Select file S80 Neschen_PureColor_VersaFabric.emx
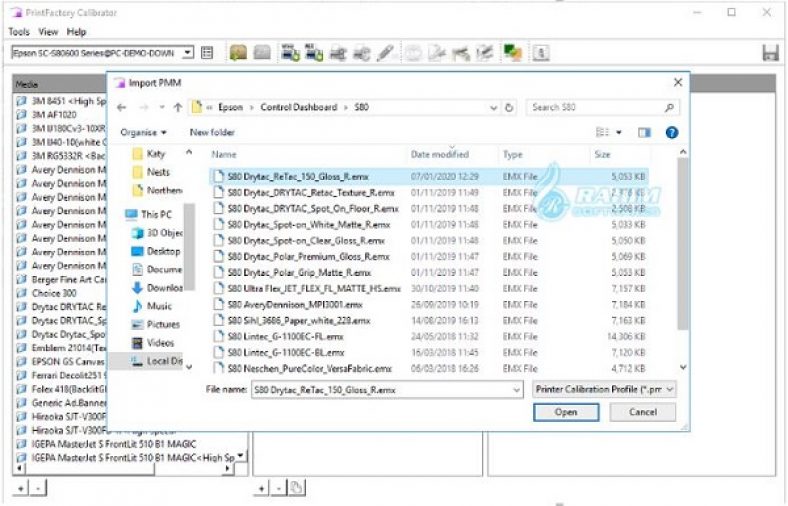 pyautogui.click(x=429, y=368)
